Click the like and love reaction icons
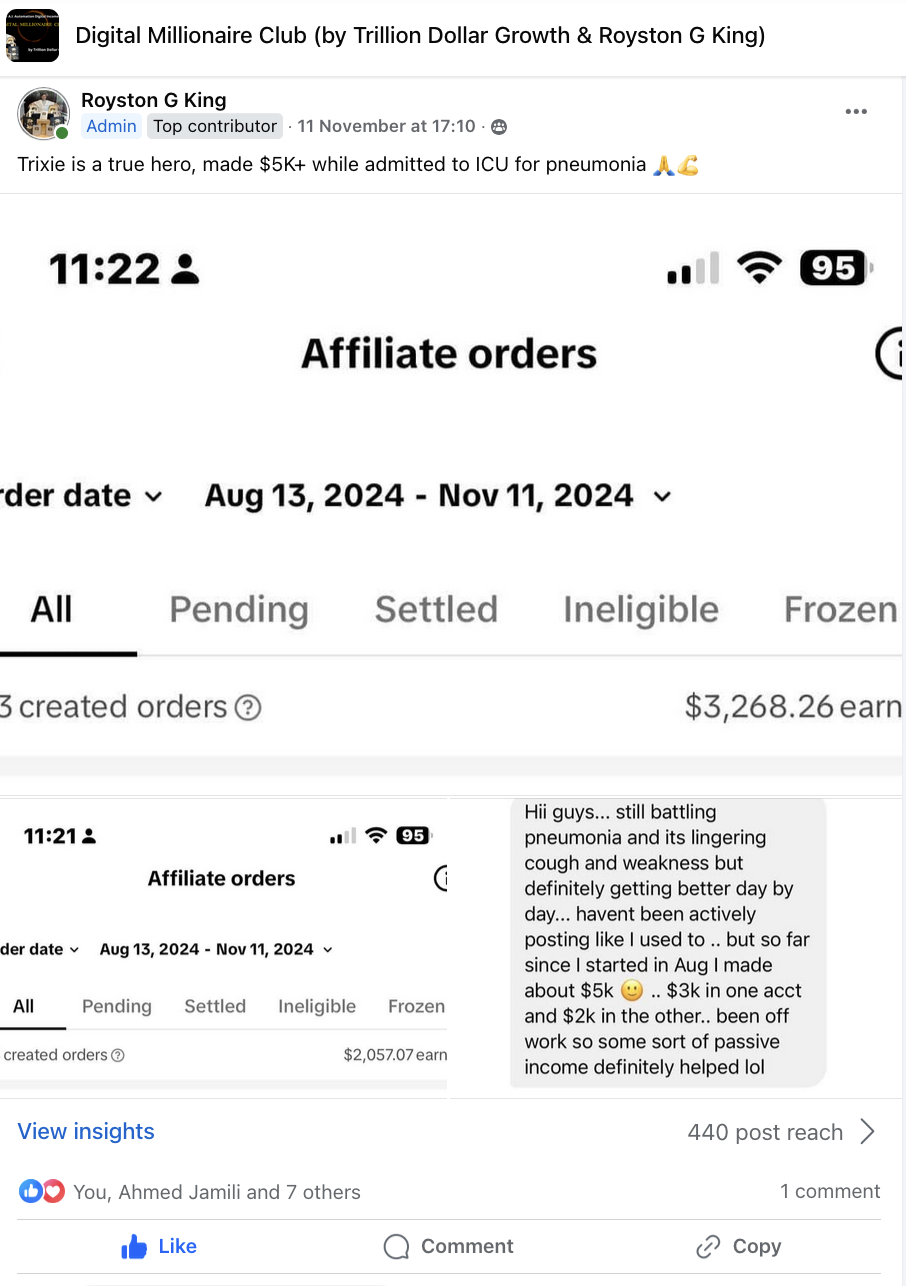This screenshot has width=906, height=1286. [x=42, y=1192]
